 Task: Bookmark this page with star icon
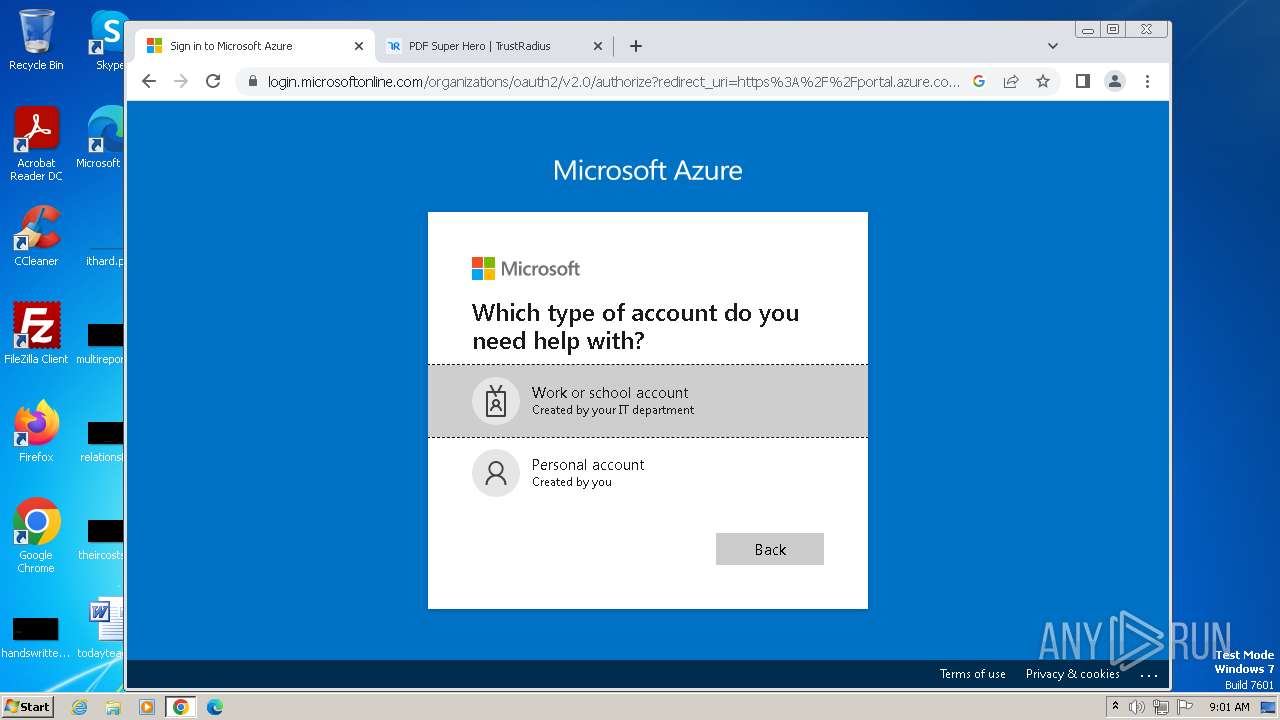pyautogui.click(x=1043, y=81)
